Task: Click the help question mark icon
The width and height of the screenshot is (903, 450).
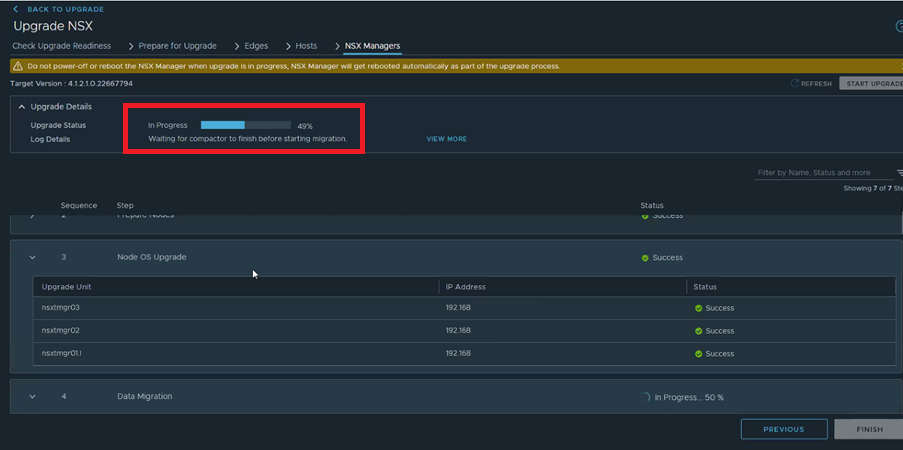Action: pyautogui.click(x=899, y=27)
